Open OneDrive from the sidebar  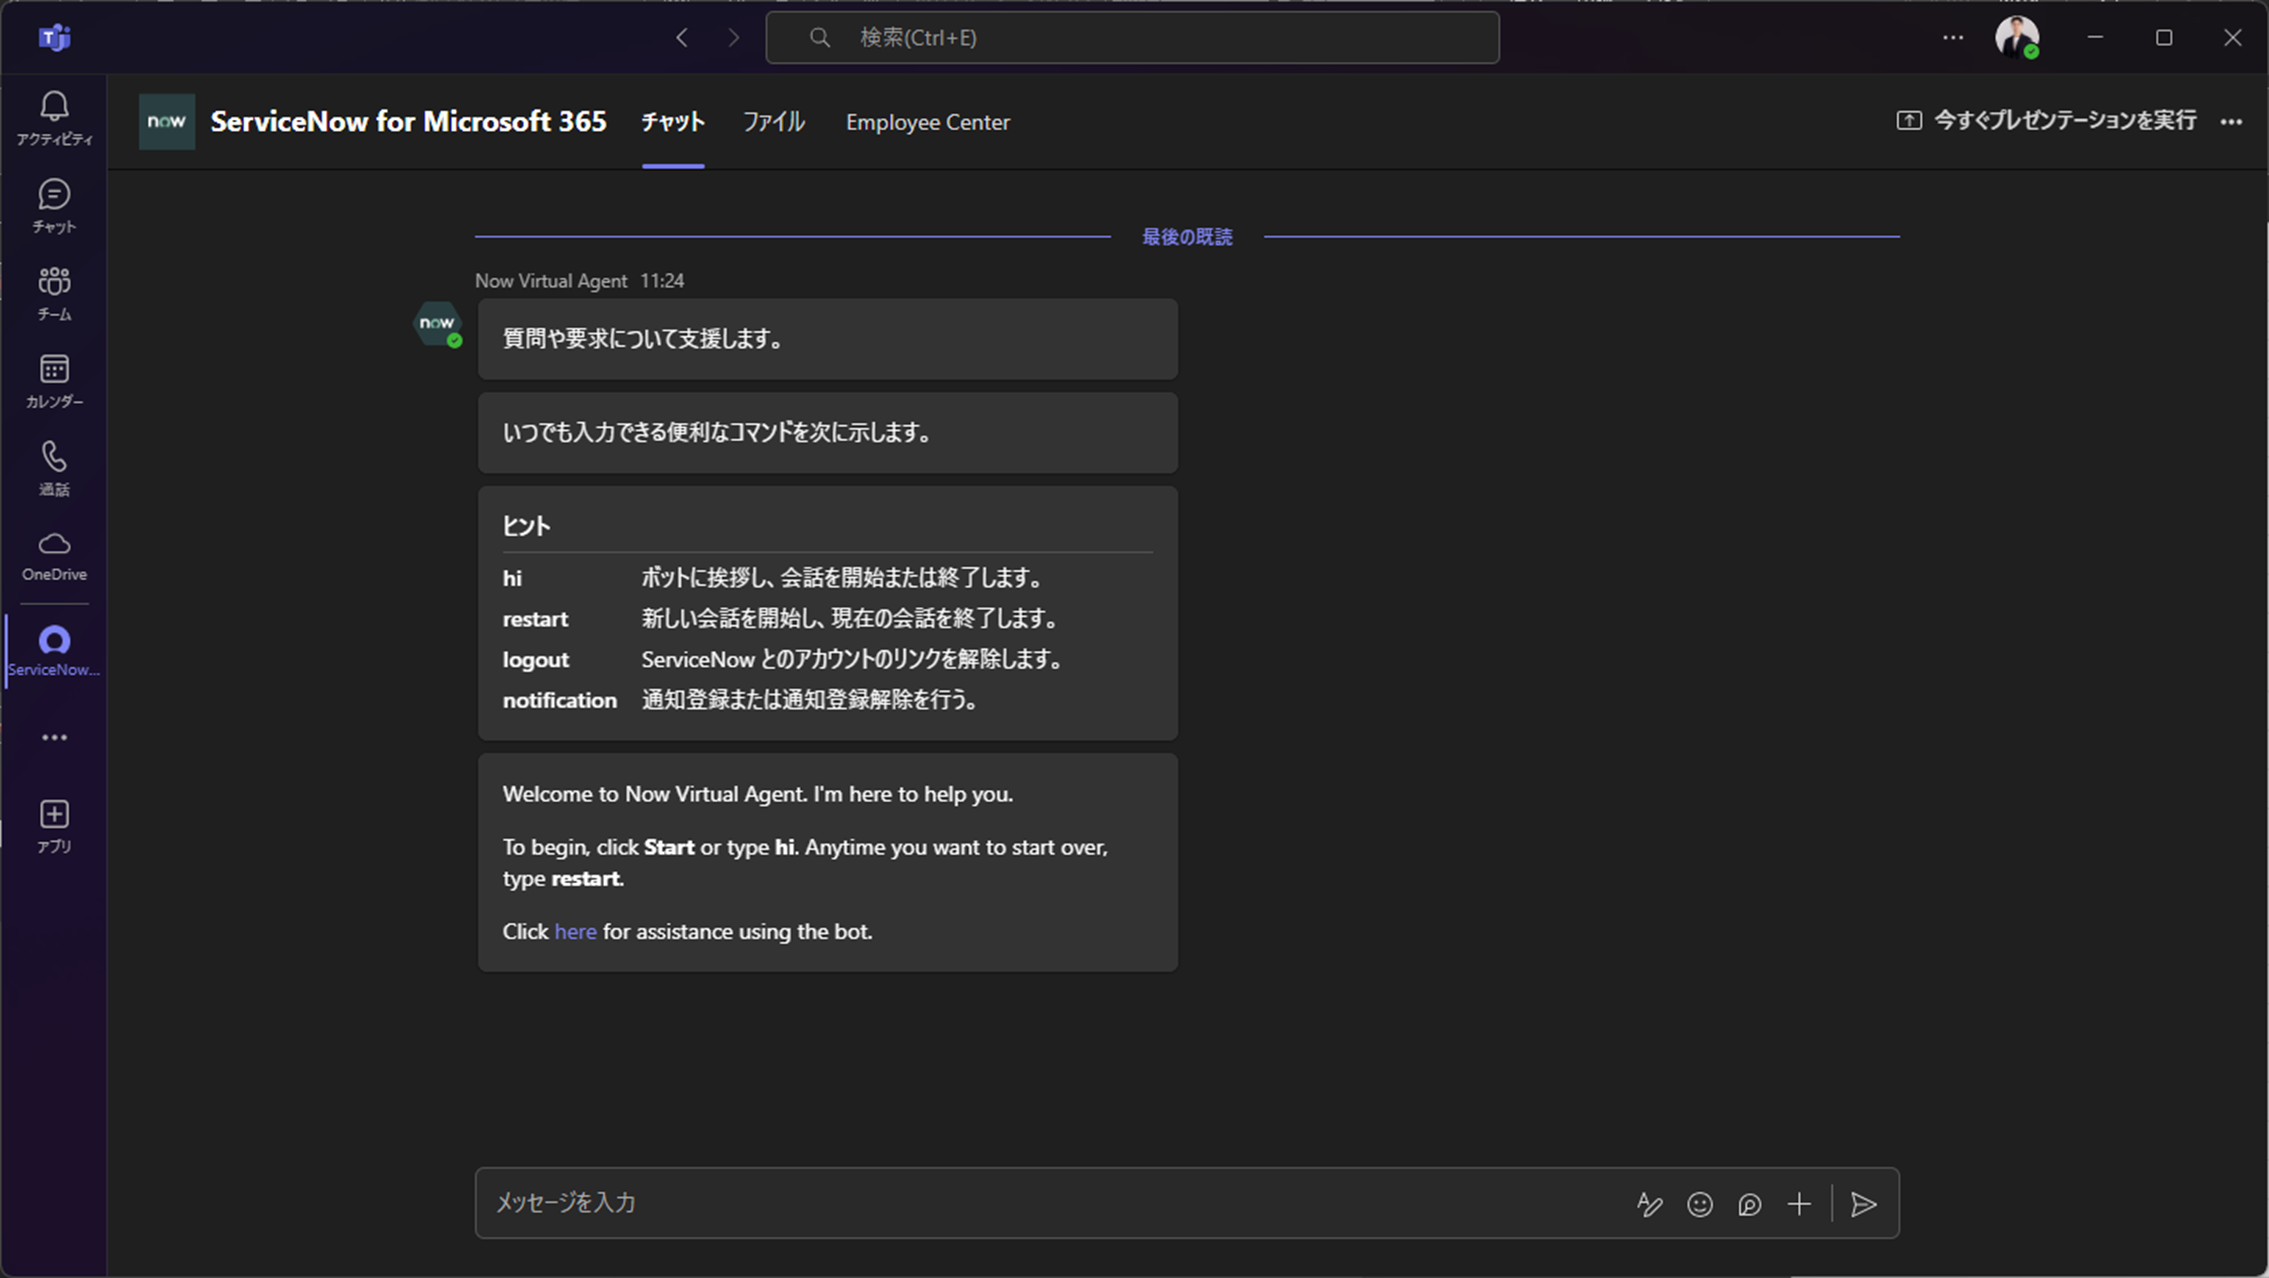pos(54,555)
